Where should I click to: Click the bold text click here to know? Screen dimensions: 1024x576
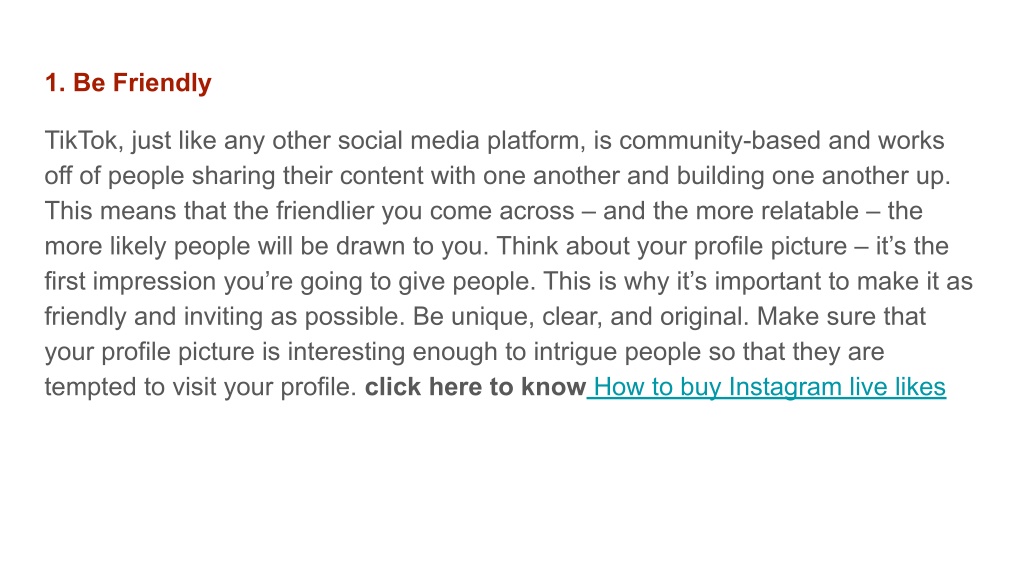point(475,387)
